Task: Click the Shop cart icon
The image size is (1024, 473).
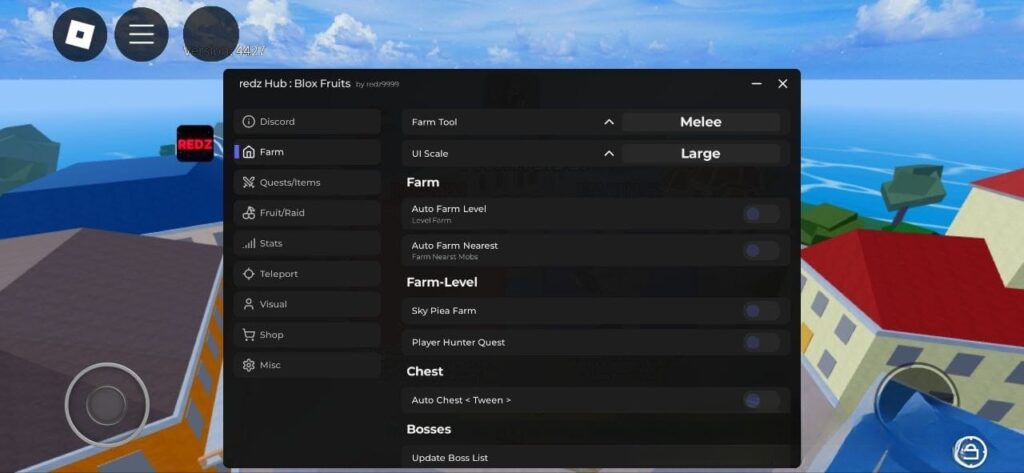Action: [248, 334]
